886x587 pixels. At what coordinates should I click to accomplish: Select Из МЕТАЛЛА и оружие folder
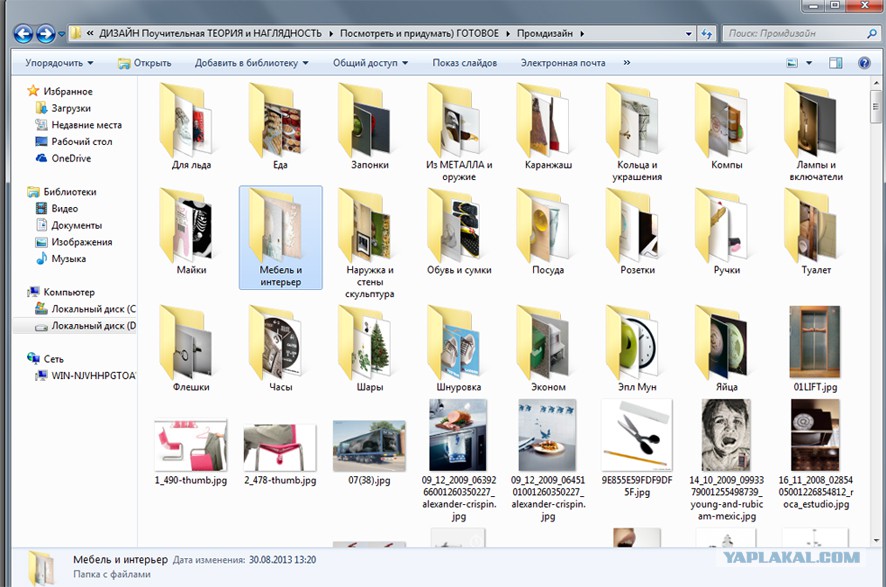459,132
